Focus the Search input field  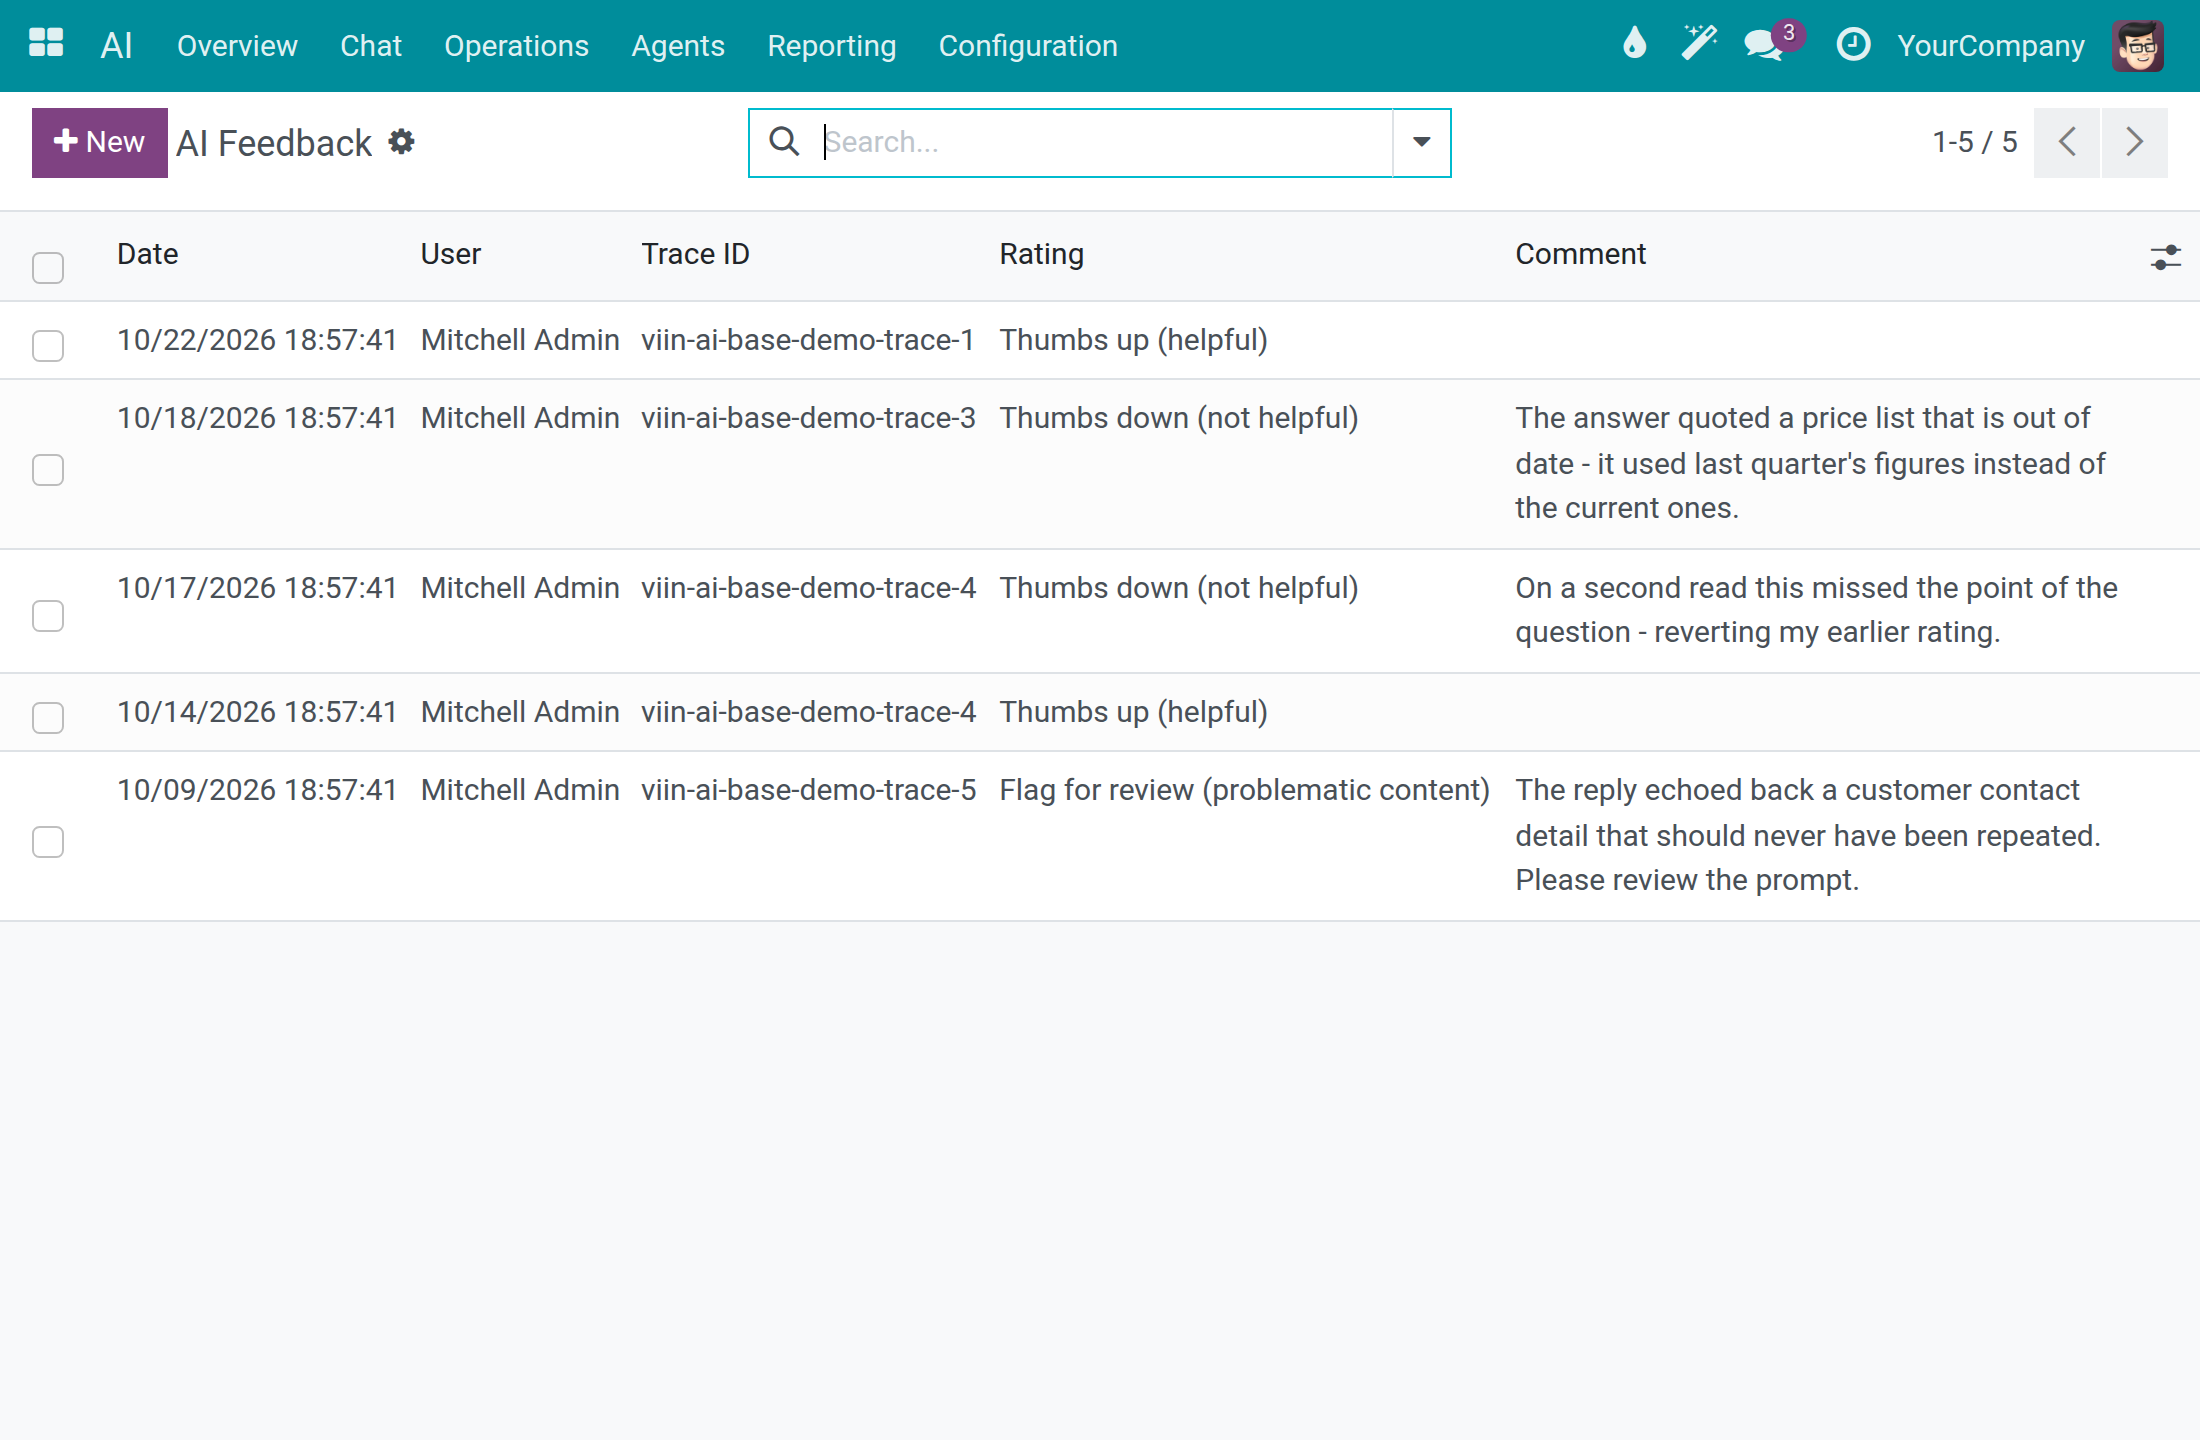(1105, 142)
